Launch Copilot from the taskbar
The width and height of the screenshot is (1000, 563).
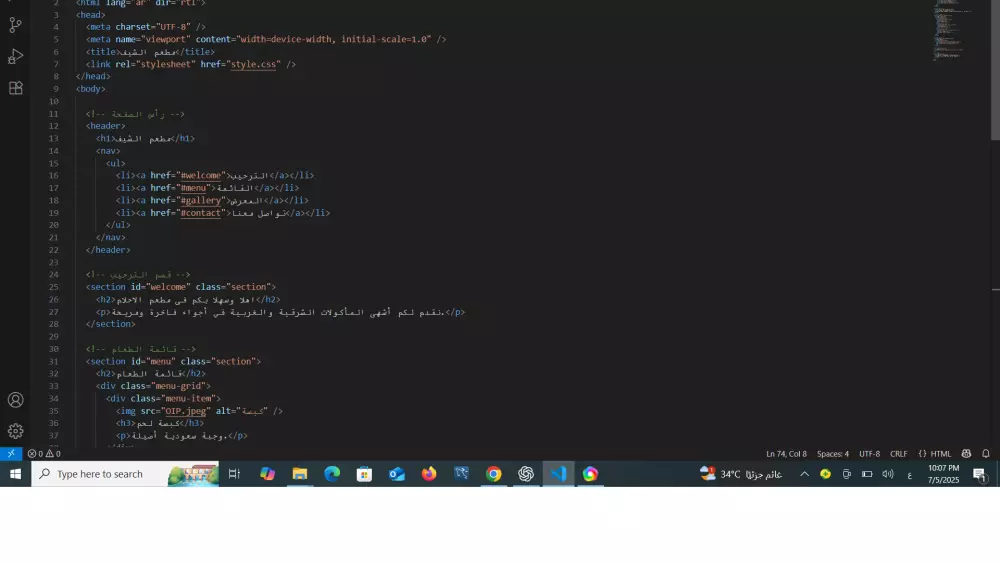click(267, 474)
